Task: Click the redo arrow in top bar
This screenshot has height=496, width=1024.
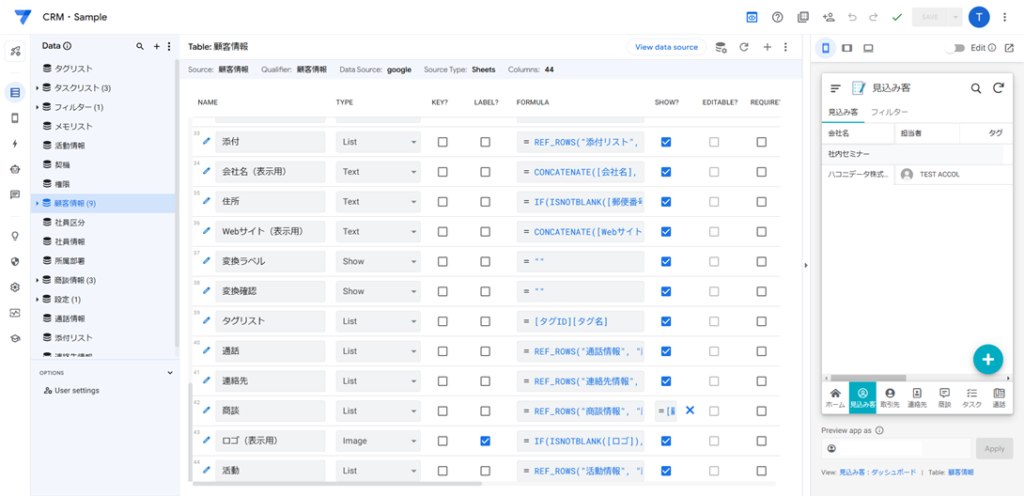Action: pos(873,18)
